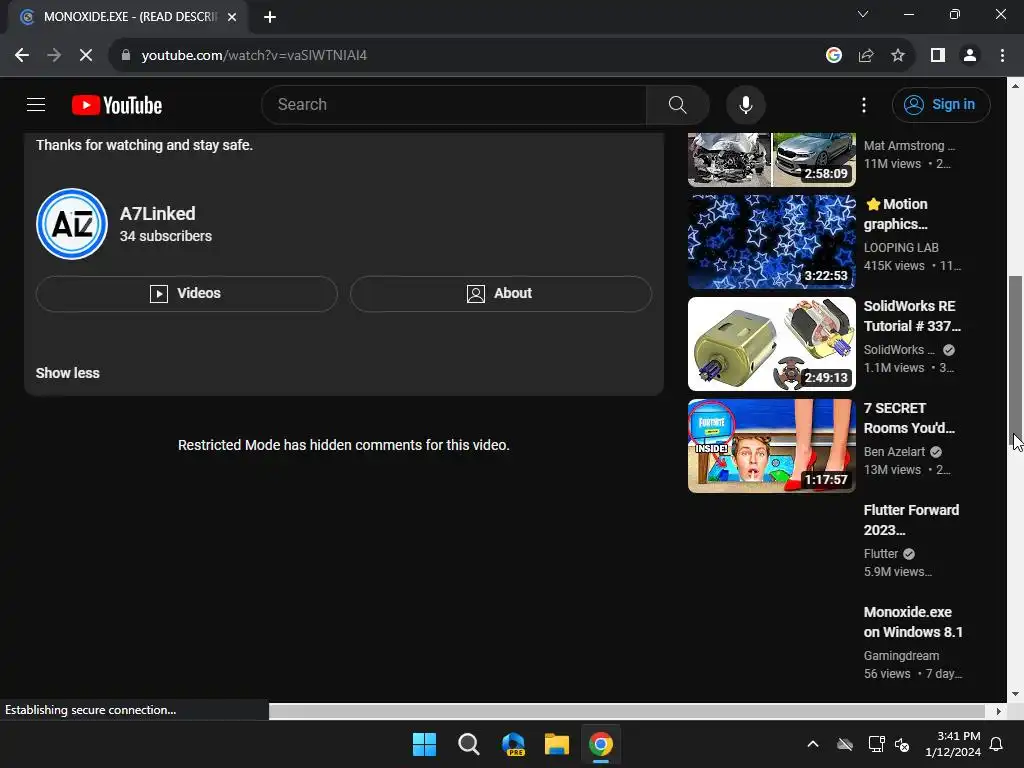Bookmark this tab with star icon

[x=898, y=56]
